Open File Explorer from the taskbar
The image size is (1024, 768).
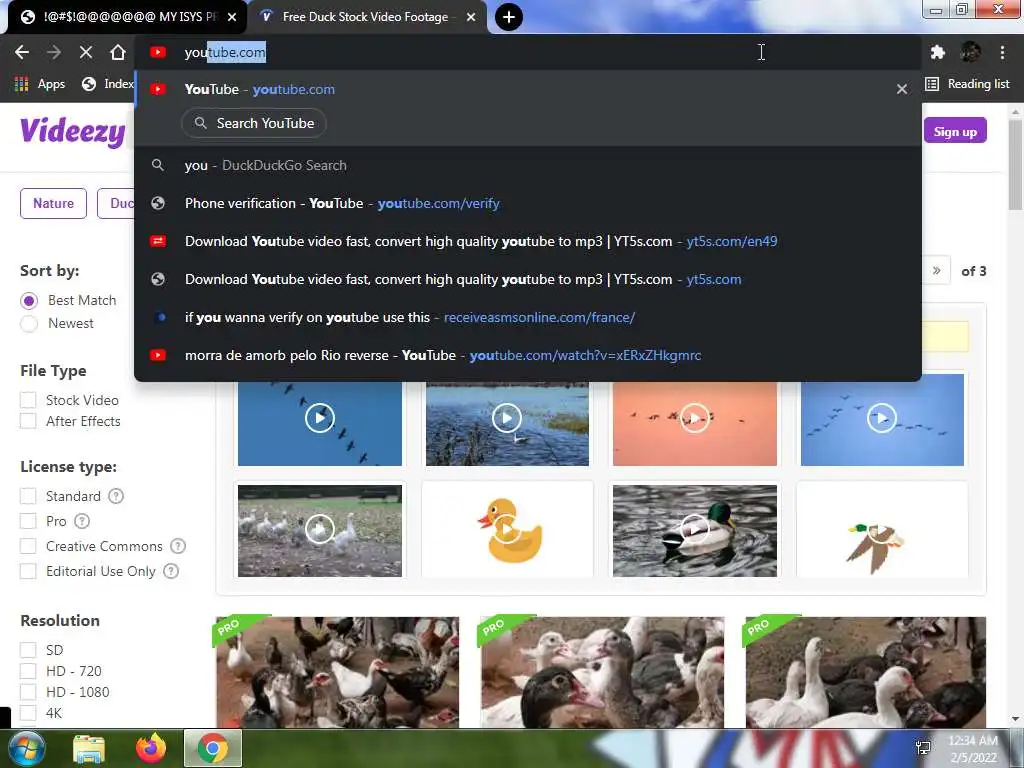(x=89, y=749)
